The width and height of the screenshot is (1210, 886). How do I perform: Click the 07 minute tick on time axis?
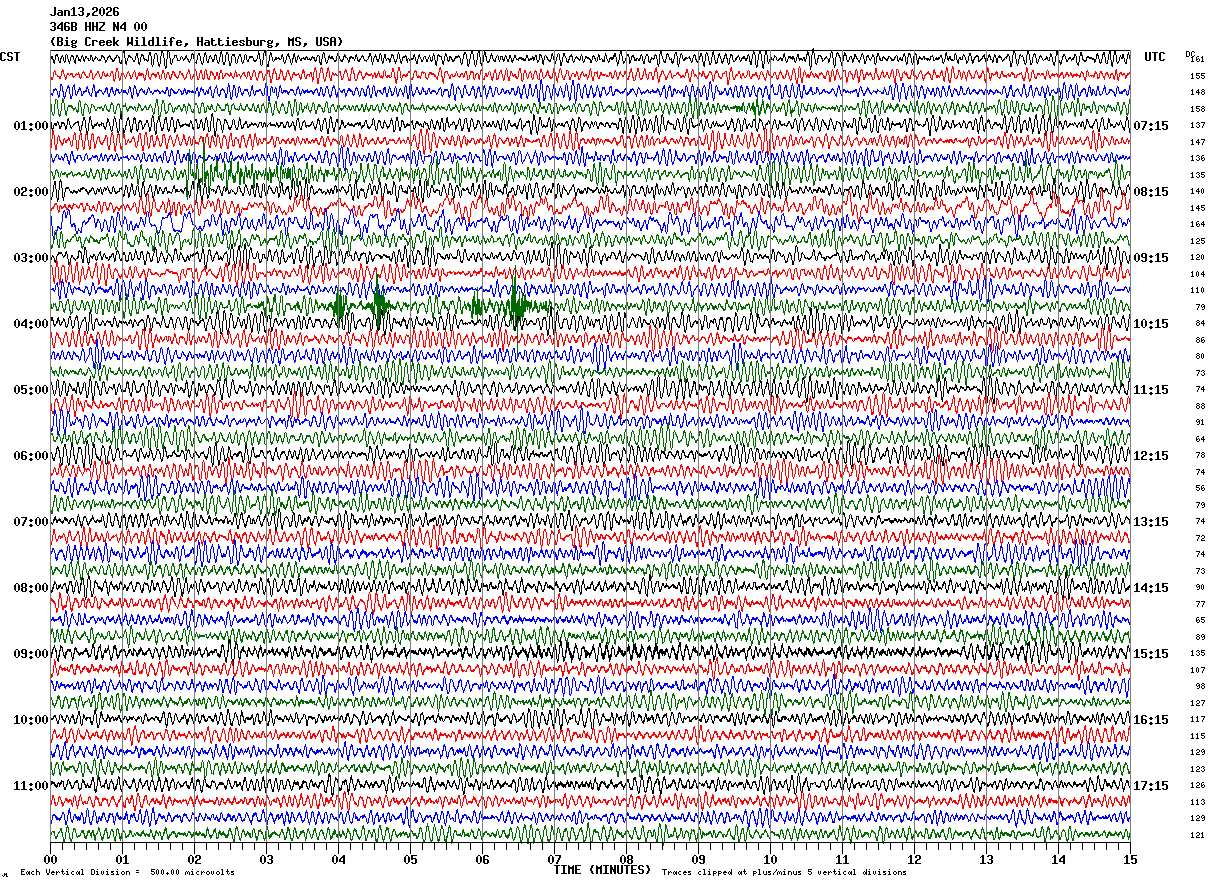pos(554,859)
